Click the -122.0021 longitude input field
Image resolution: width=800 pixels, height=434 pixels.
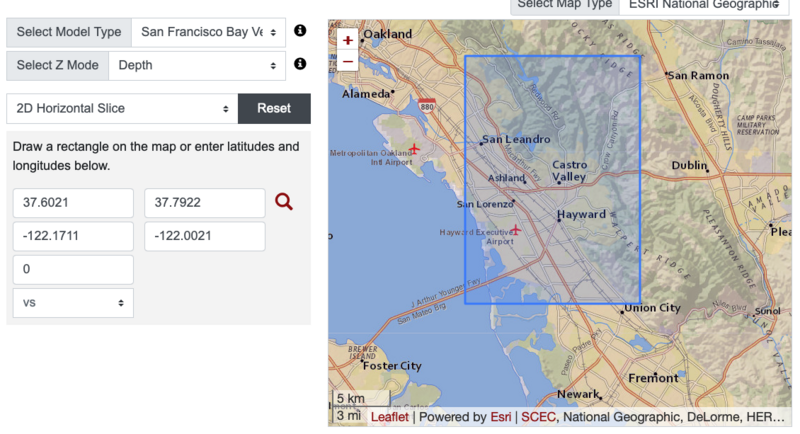(x=205, y=236)
